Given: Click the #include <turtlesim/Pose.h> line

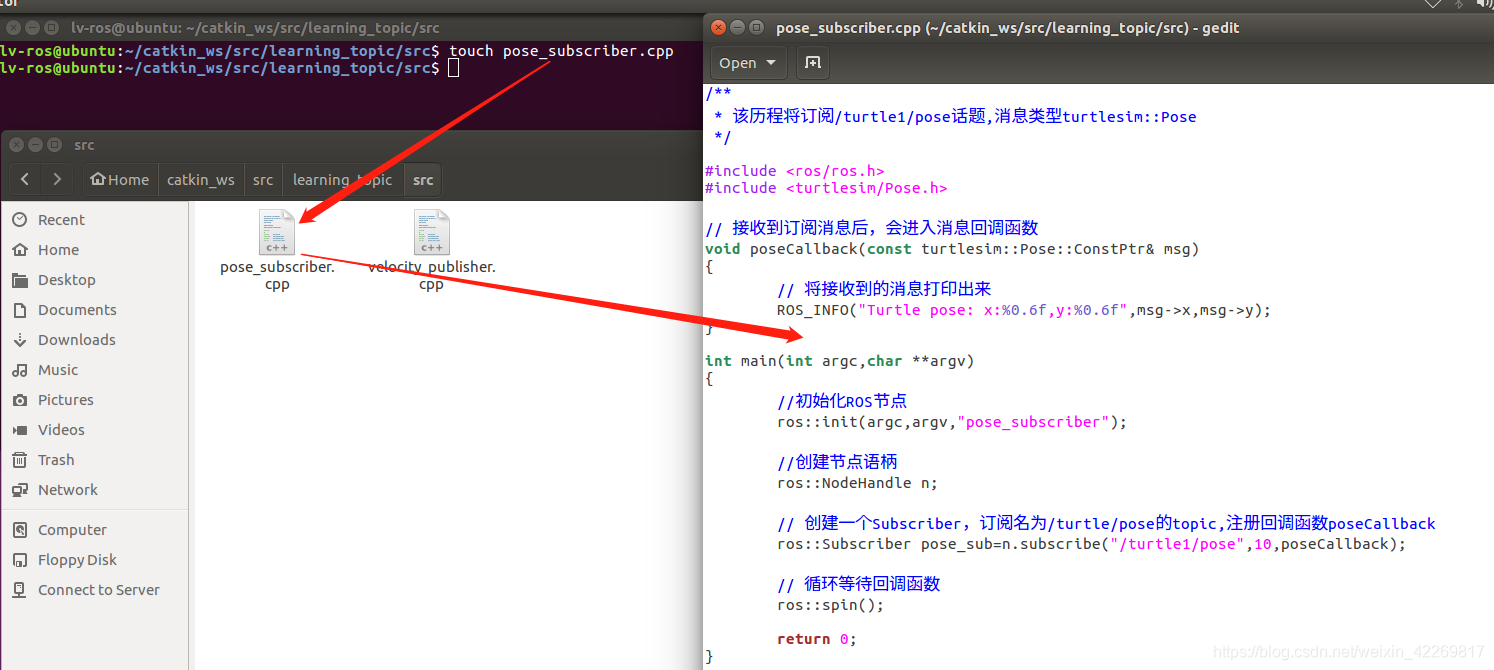Looking at the screenshot, I should 826,188.
